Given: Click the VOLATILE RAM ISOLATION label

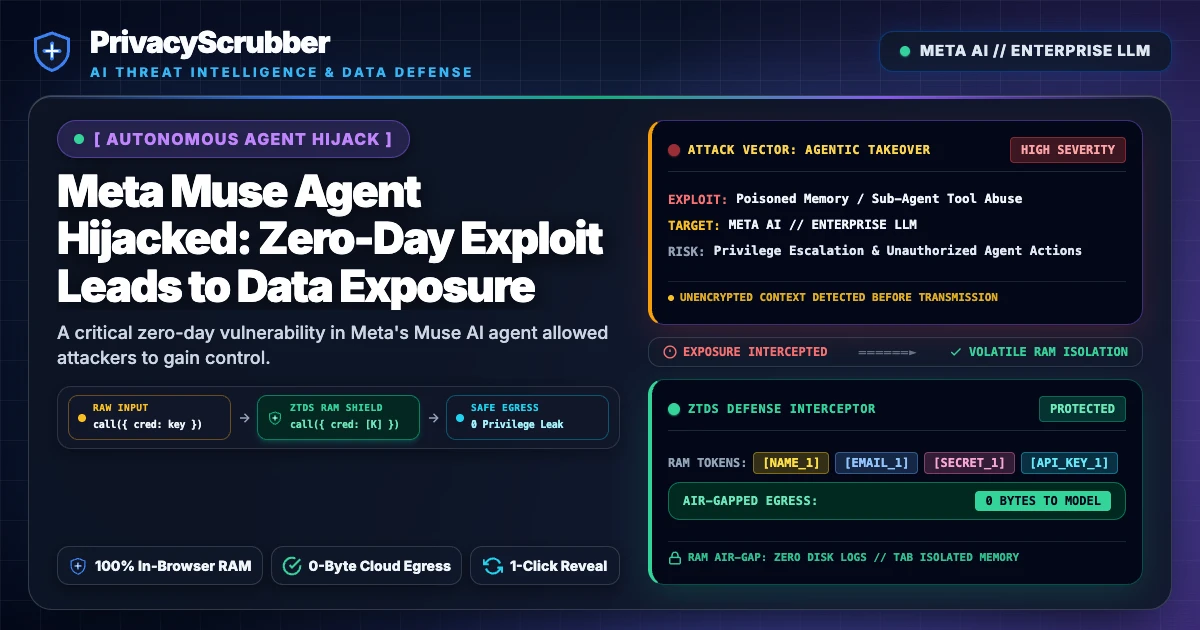Looking at the screenshot, I should coord(1048,352).
